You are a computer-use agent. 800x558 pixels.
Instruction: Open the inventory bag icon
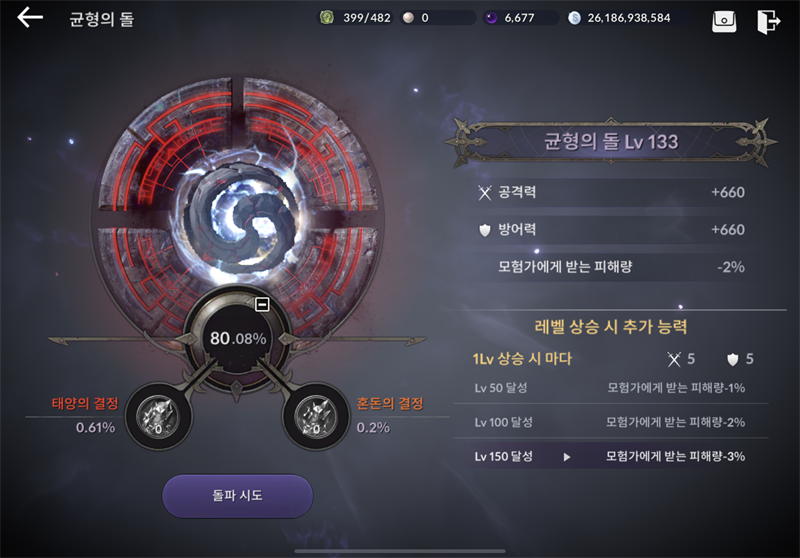724,21
